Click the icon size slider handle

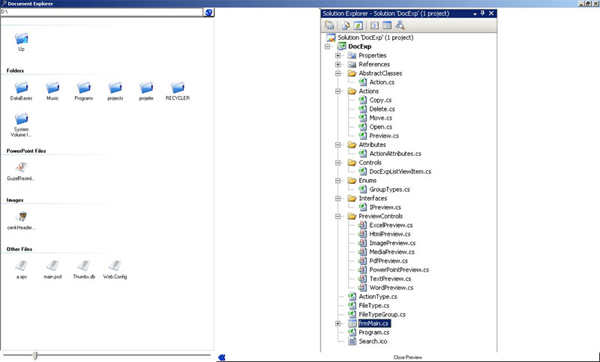pos(35,355)
